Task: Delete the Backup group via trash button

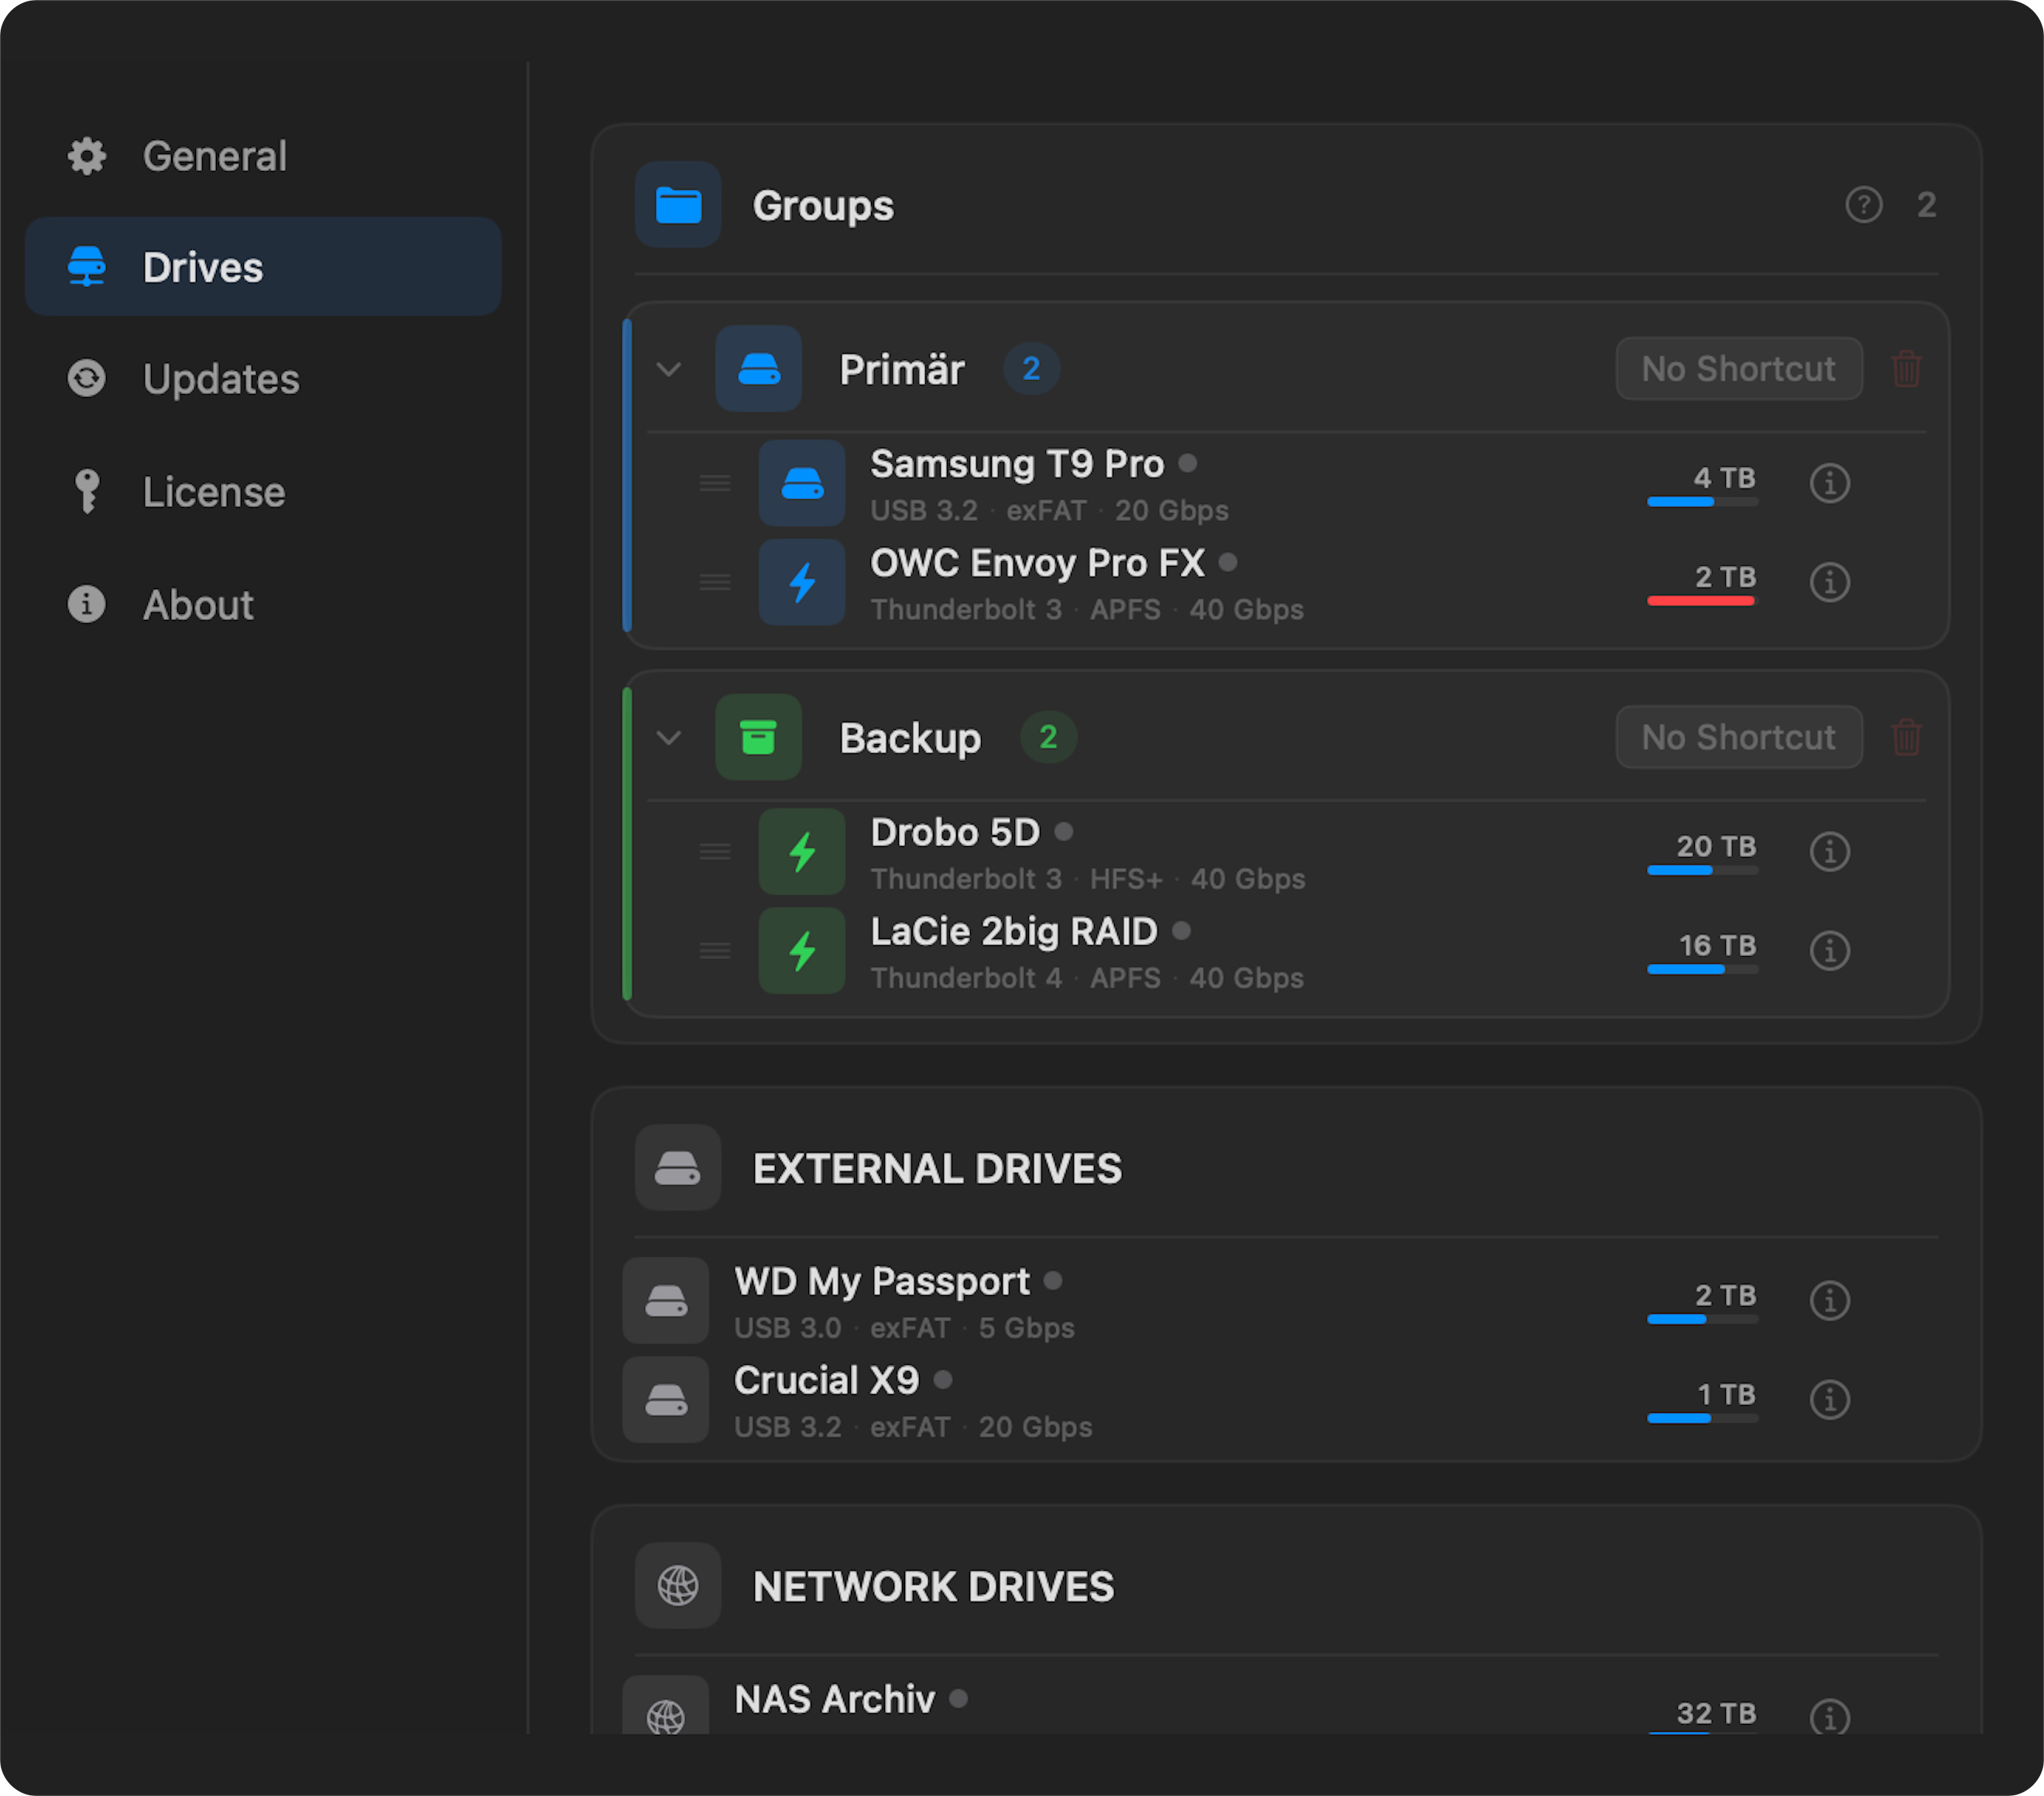Action: coord(1905,737)
